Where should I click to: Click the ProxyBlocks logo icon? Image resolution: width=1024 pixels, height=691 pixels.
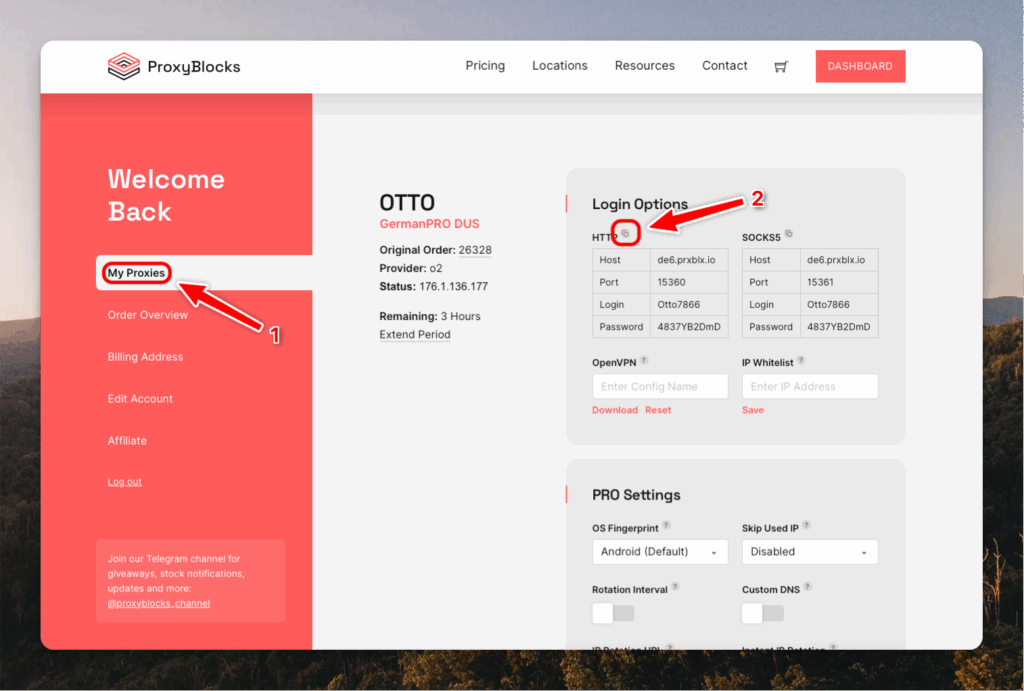123,67
